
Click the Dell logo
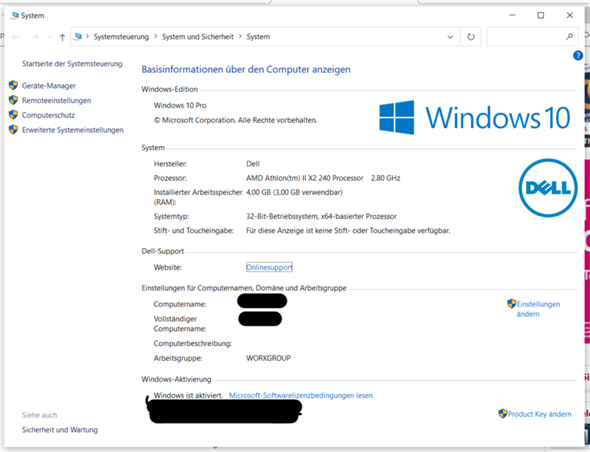tap(548, 187)
